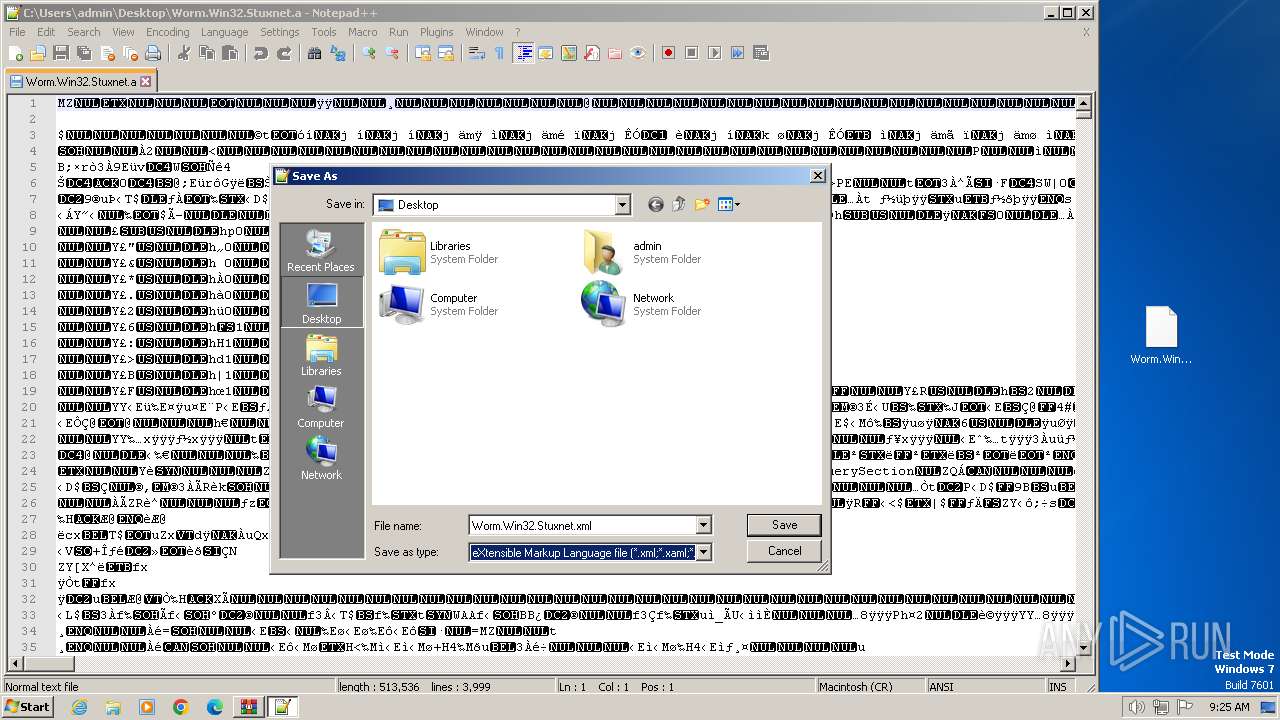Select the Worm.Win32.Stuxnet.a document tab
This screenshot has height=720, width=1280.
pyautogui.click(x=80, y=82)
